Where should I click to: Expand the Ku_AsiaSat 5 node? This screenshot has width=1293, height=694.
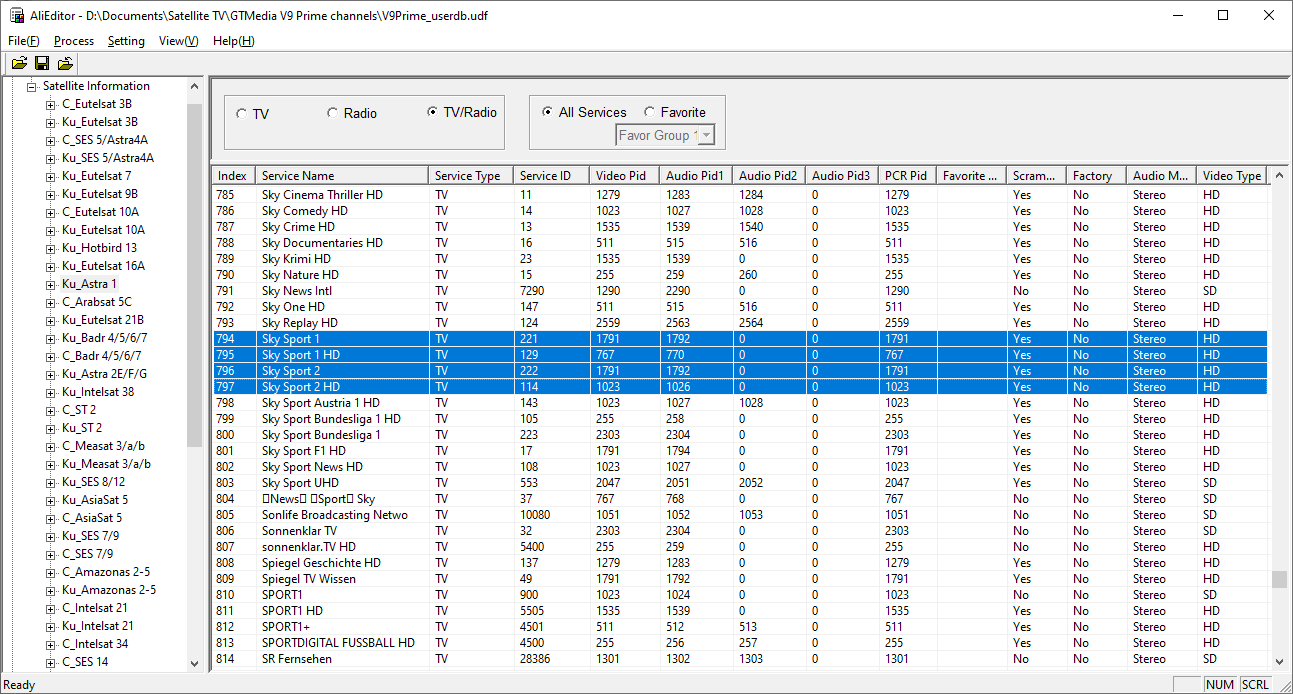(51, 500)
